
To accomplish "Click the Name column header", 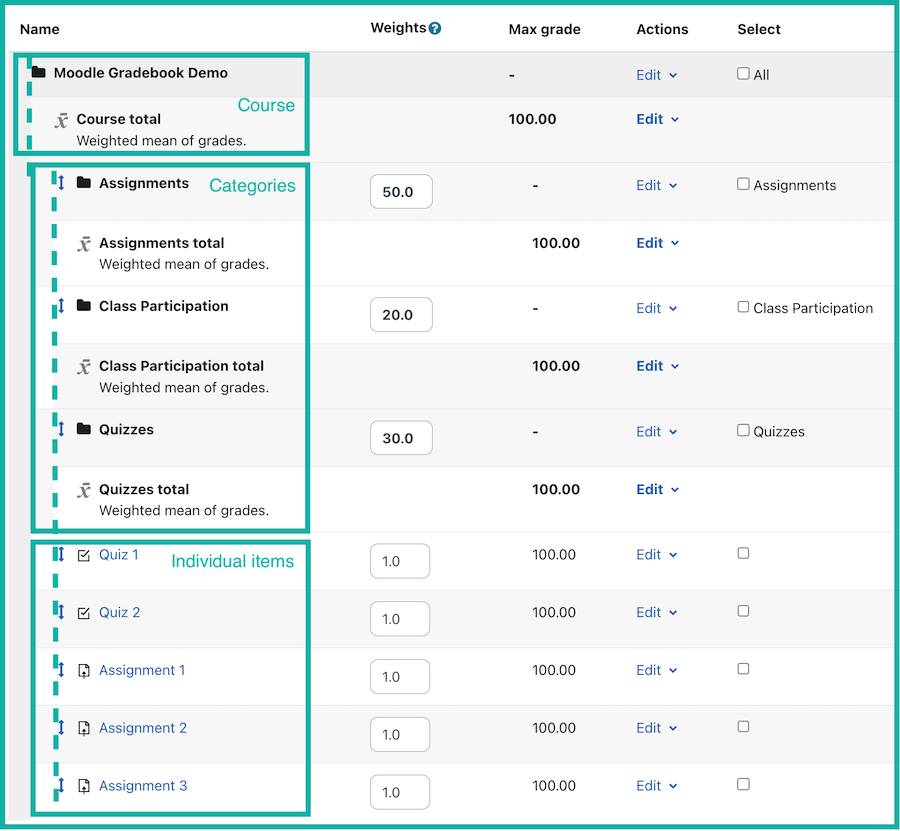I will (40, 29).
